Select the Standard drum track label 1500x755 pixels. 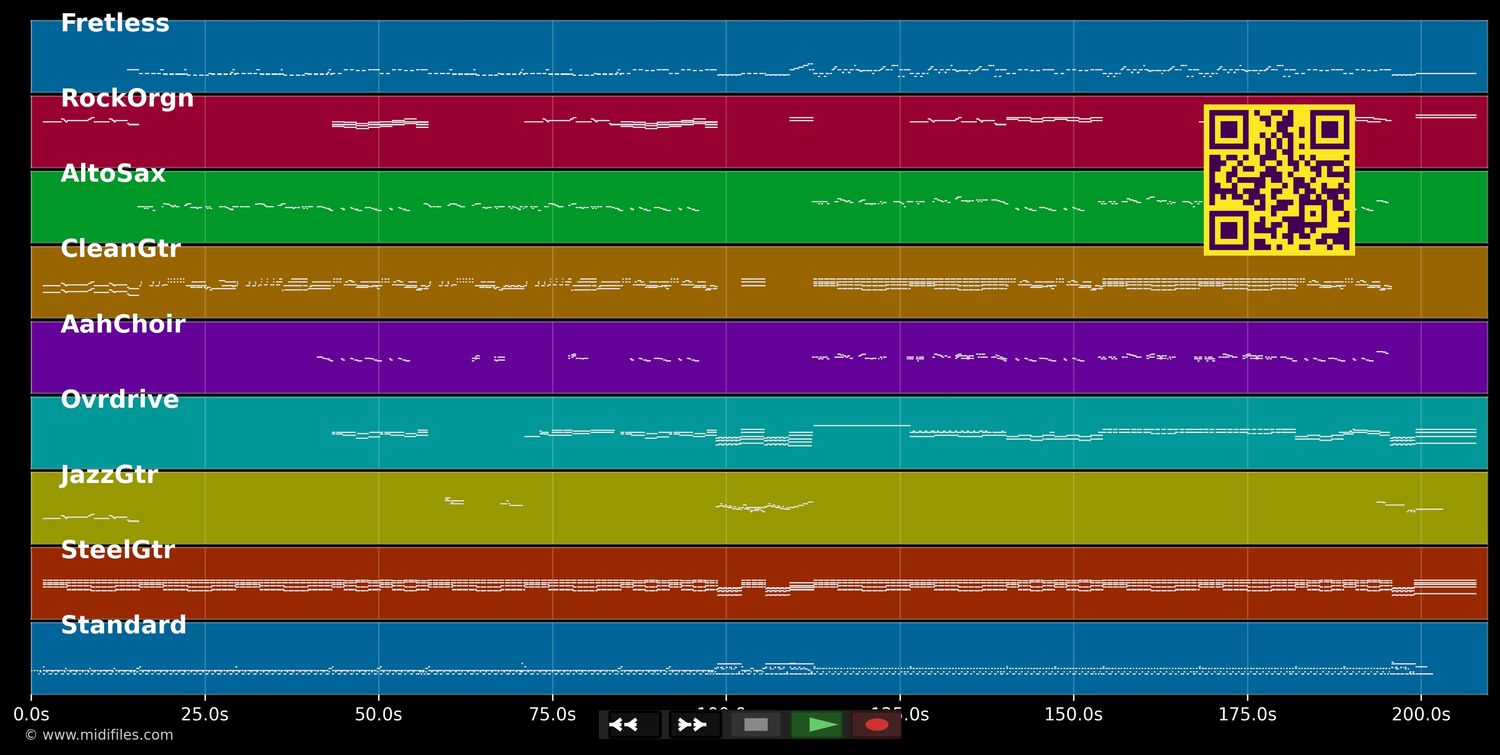[x=123, y=625]
